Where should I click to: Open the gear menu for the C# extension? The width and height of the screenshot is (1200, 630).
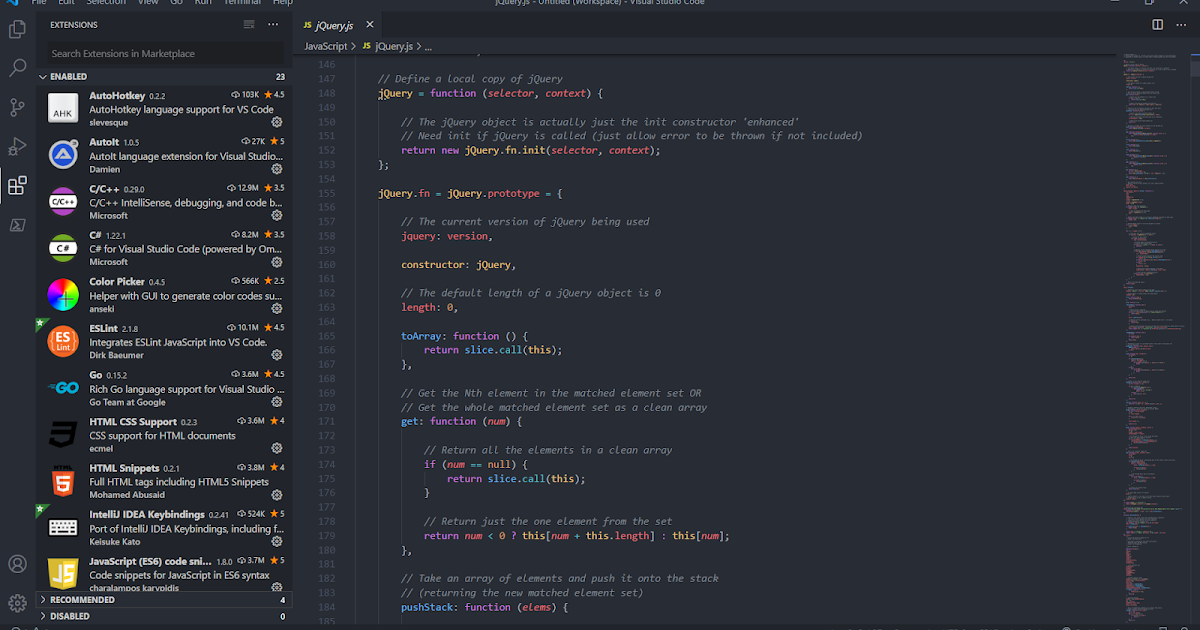pos(277,262)
